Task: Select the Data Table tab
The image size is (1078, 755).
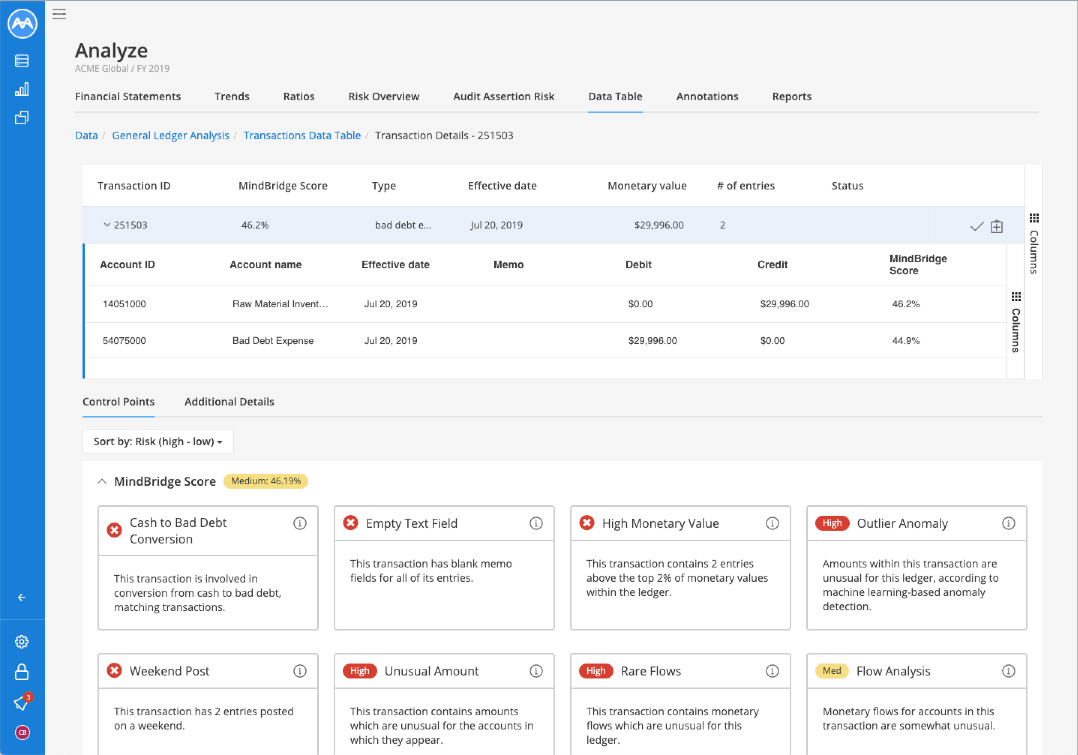Action: tap(615, 97)
